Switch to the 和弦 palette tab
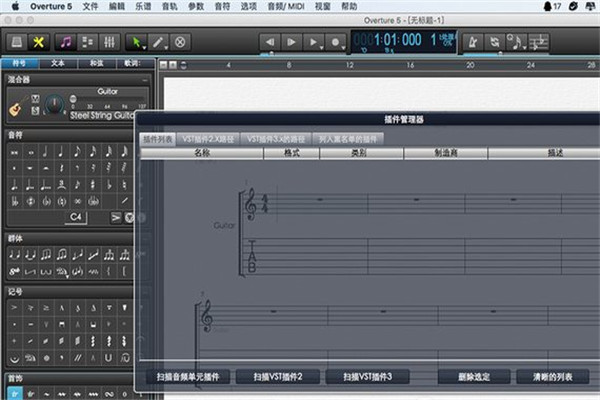 tap(96, 63)
